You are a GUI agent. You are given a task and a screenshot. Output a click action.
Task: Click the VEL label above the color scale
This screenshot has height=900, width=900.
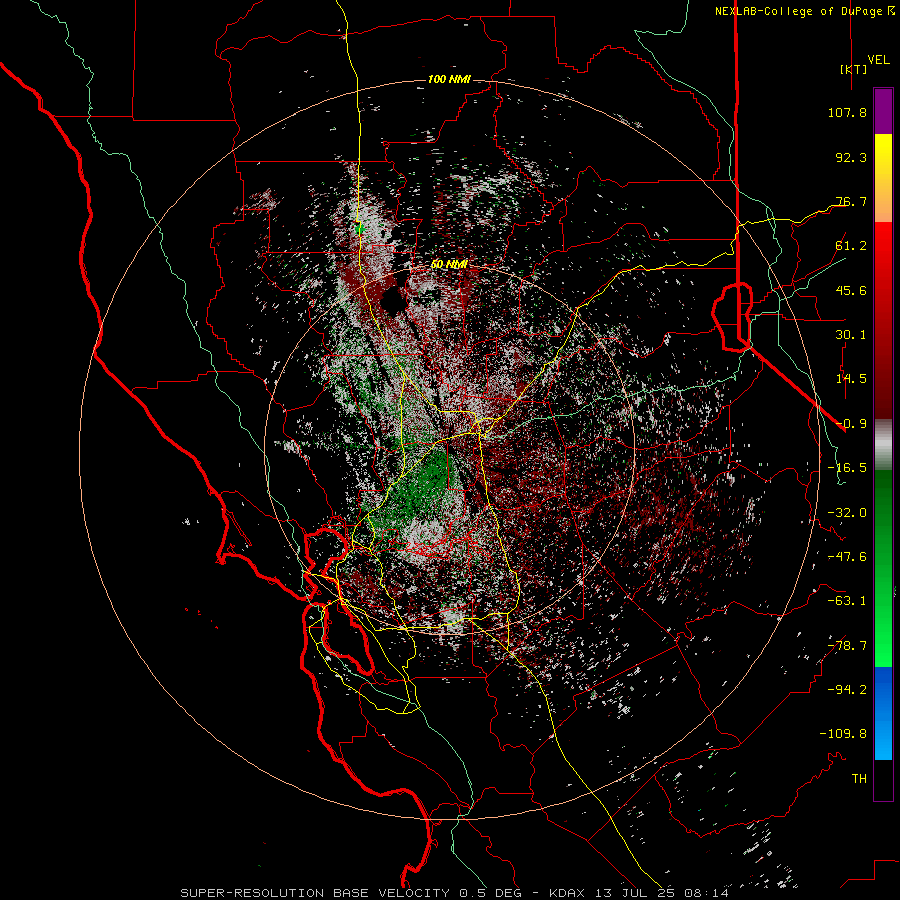878,60
